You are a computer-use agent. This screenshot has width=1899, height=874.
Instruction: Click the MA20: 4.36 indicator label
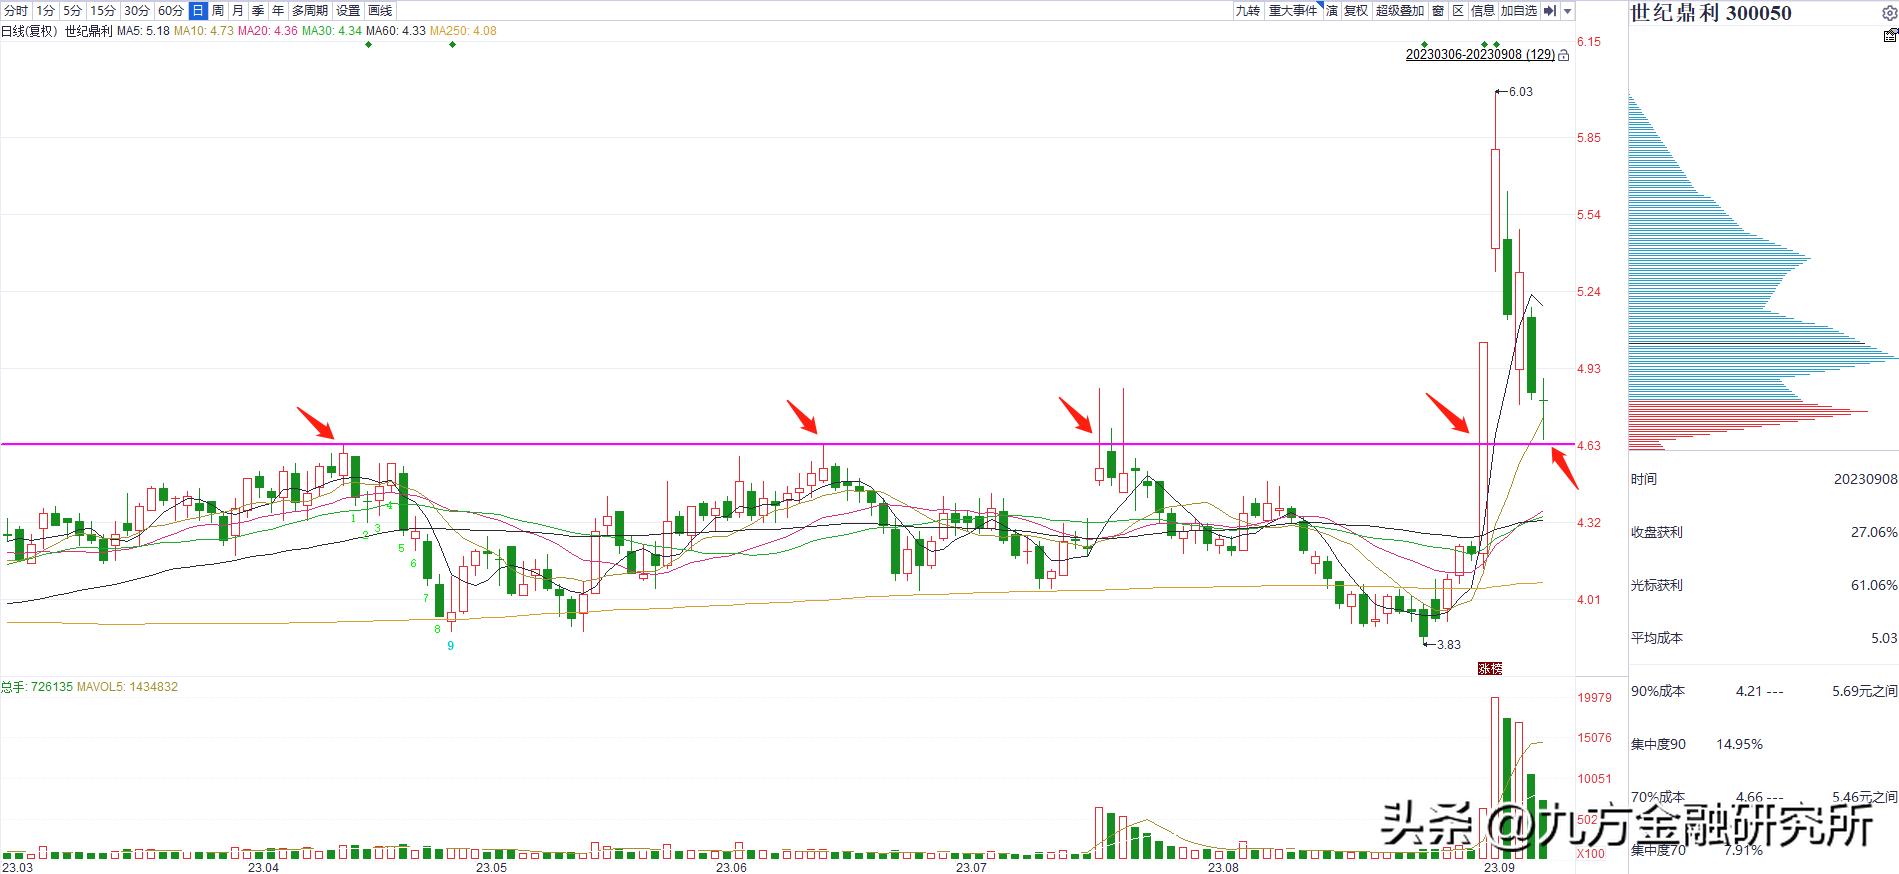[268, 31]
